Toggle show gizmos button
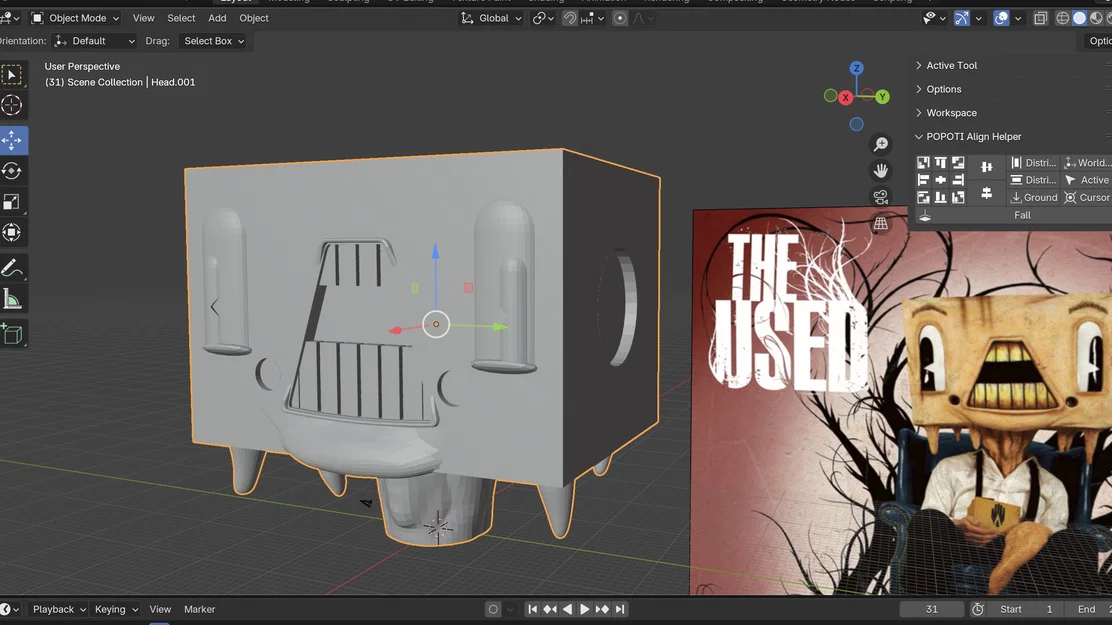Image resolution: width=1112 pixels, height=625 pixels. [x=962, y=18]
